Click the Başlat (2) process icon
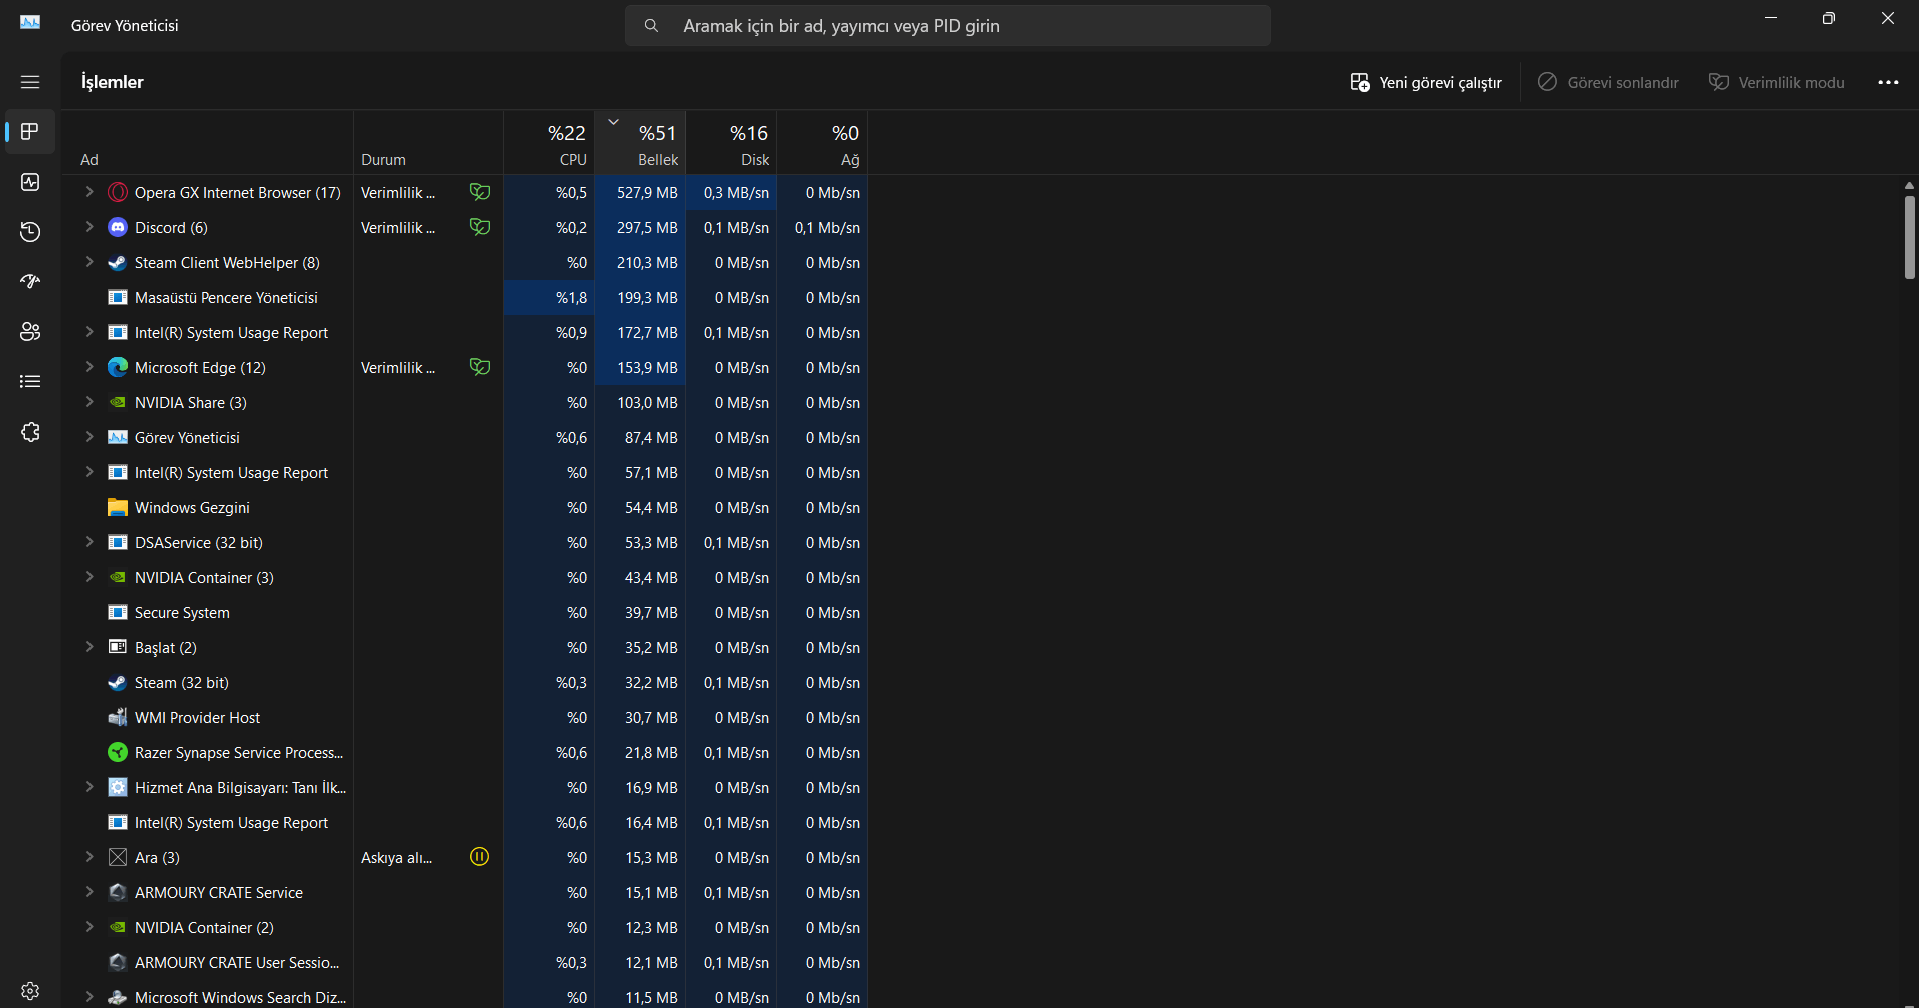 tap(118, 647)
